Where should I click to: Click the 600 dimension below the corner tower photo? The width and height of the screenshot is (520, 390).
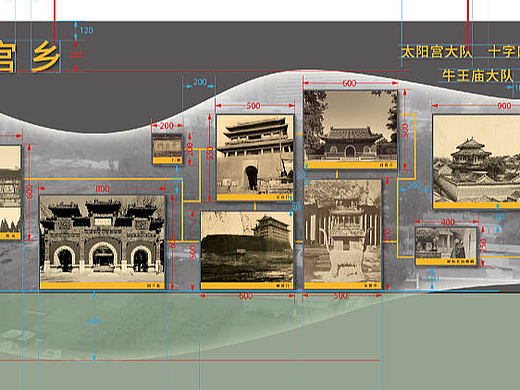tap(246, 296)
